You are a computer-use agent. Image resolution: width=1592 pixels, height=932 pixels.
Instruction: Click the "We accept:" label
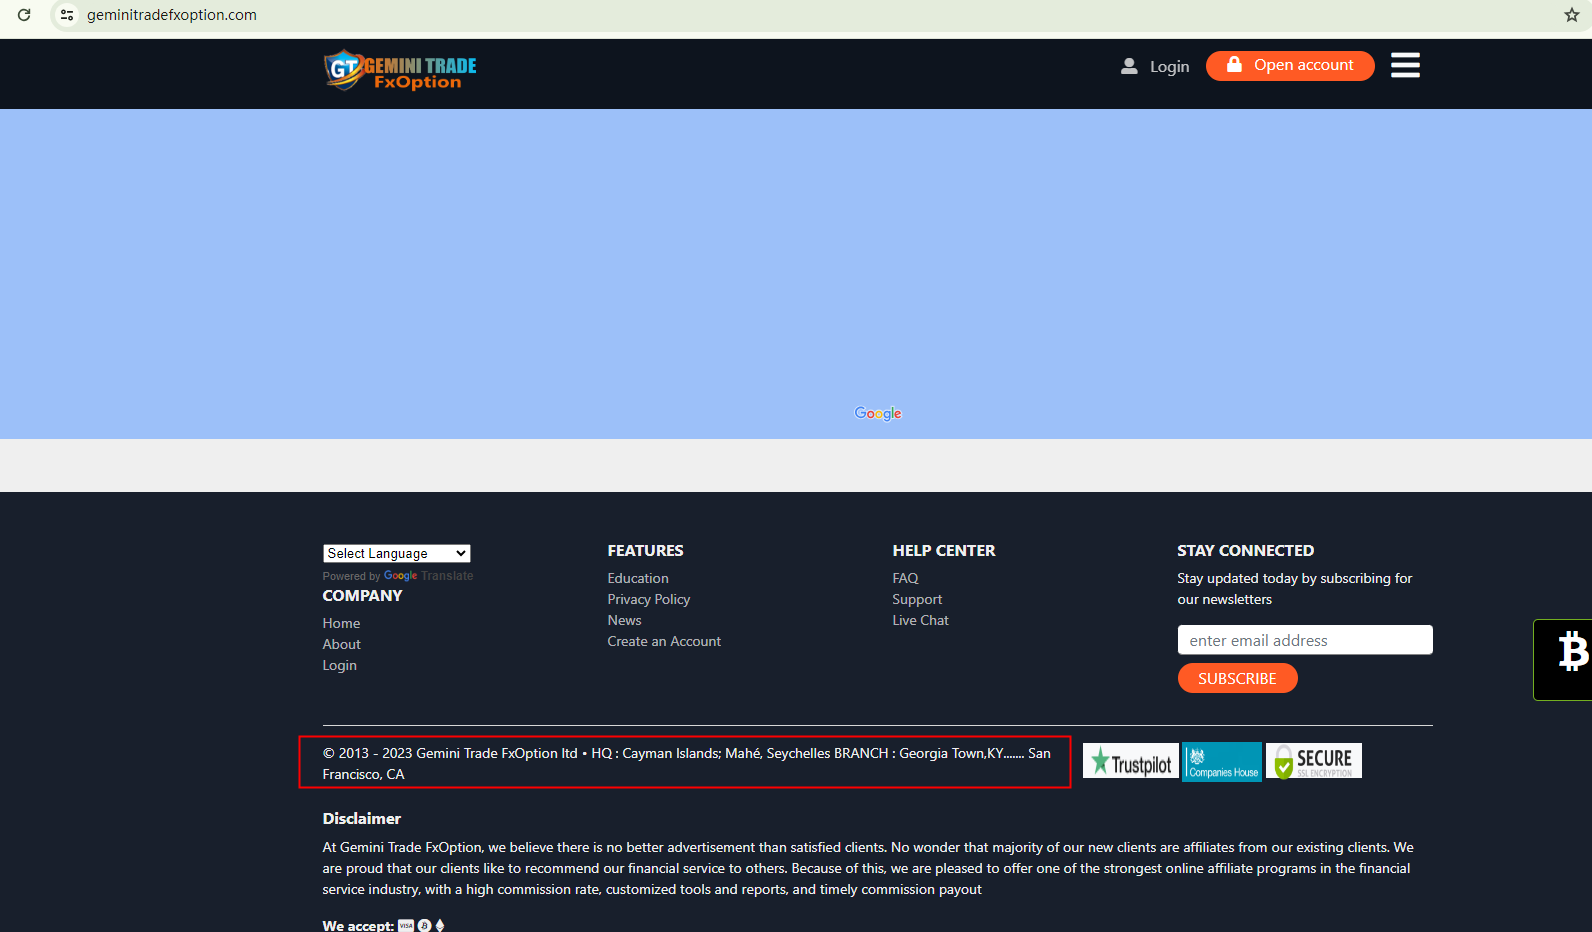(358, 926)
